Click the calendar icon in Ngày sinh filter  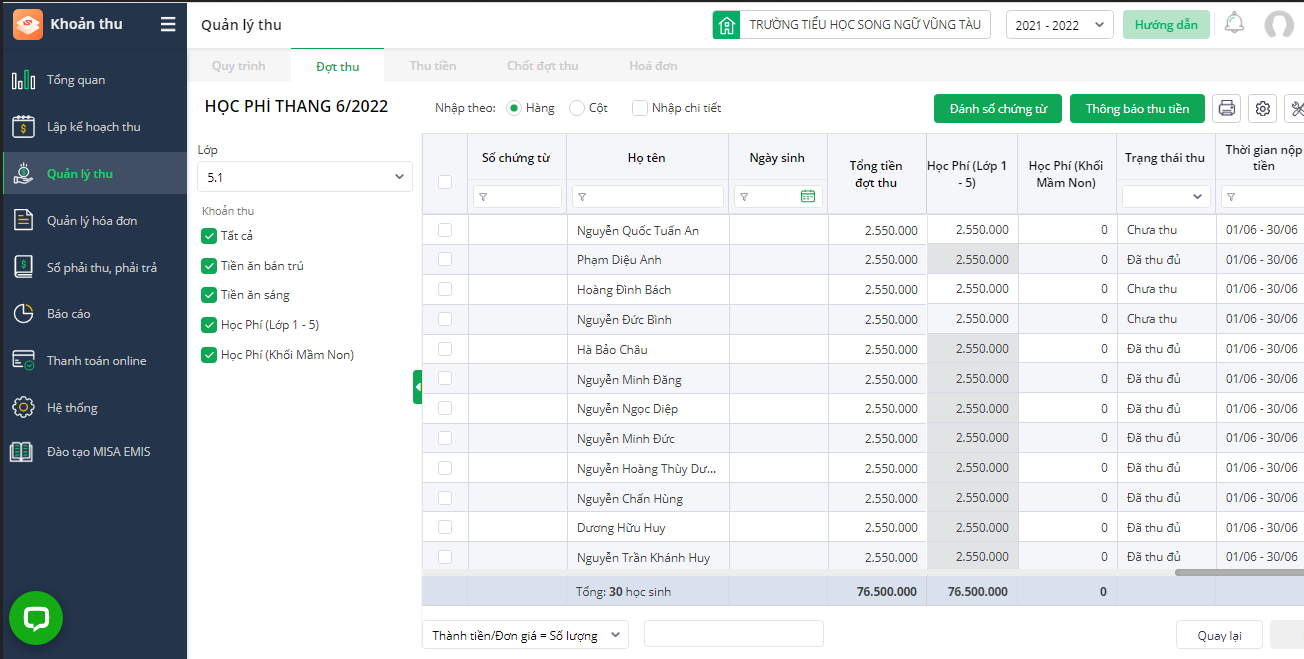coord(808,197)
